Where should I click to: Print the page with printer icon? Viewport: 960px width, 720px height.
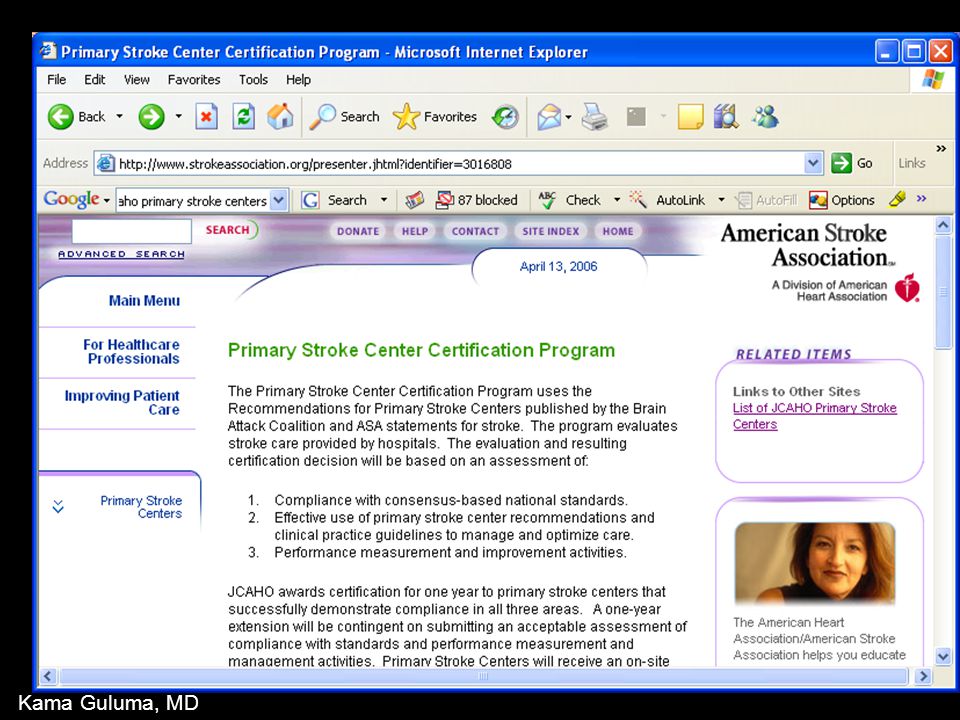[594, 116]
